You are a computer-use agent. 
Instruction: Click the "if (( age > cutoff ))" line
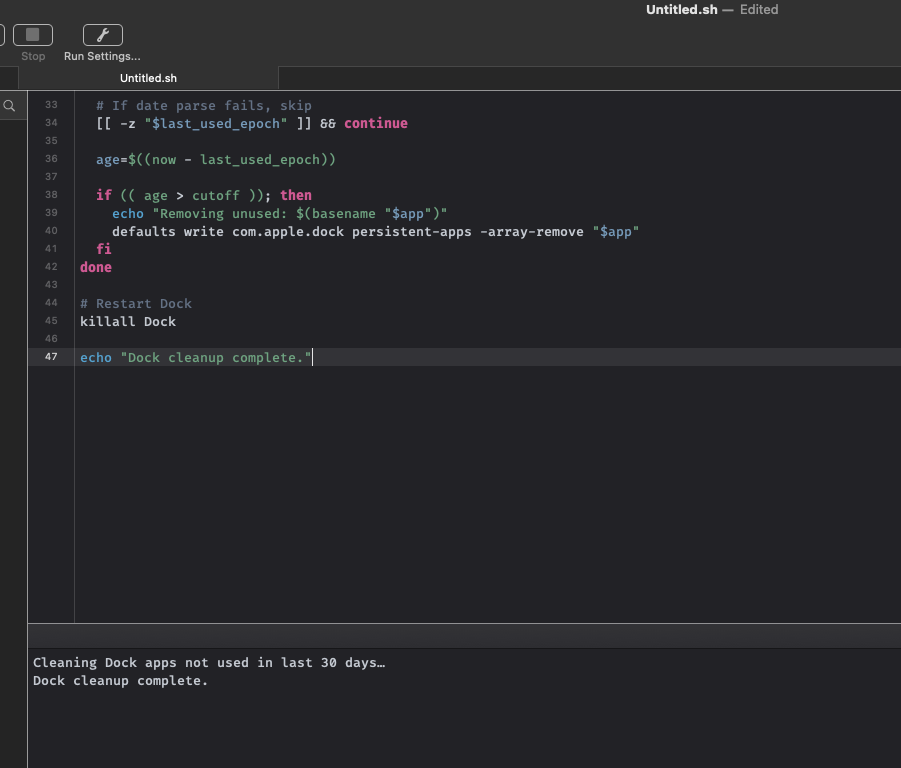204,195
